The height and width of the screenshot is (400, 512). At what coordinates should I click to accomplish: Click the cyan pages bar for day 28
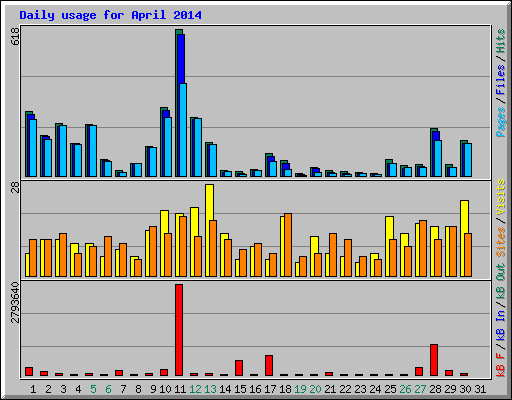(x=438, y=158)
